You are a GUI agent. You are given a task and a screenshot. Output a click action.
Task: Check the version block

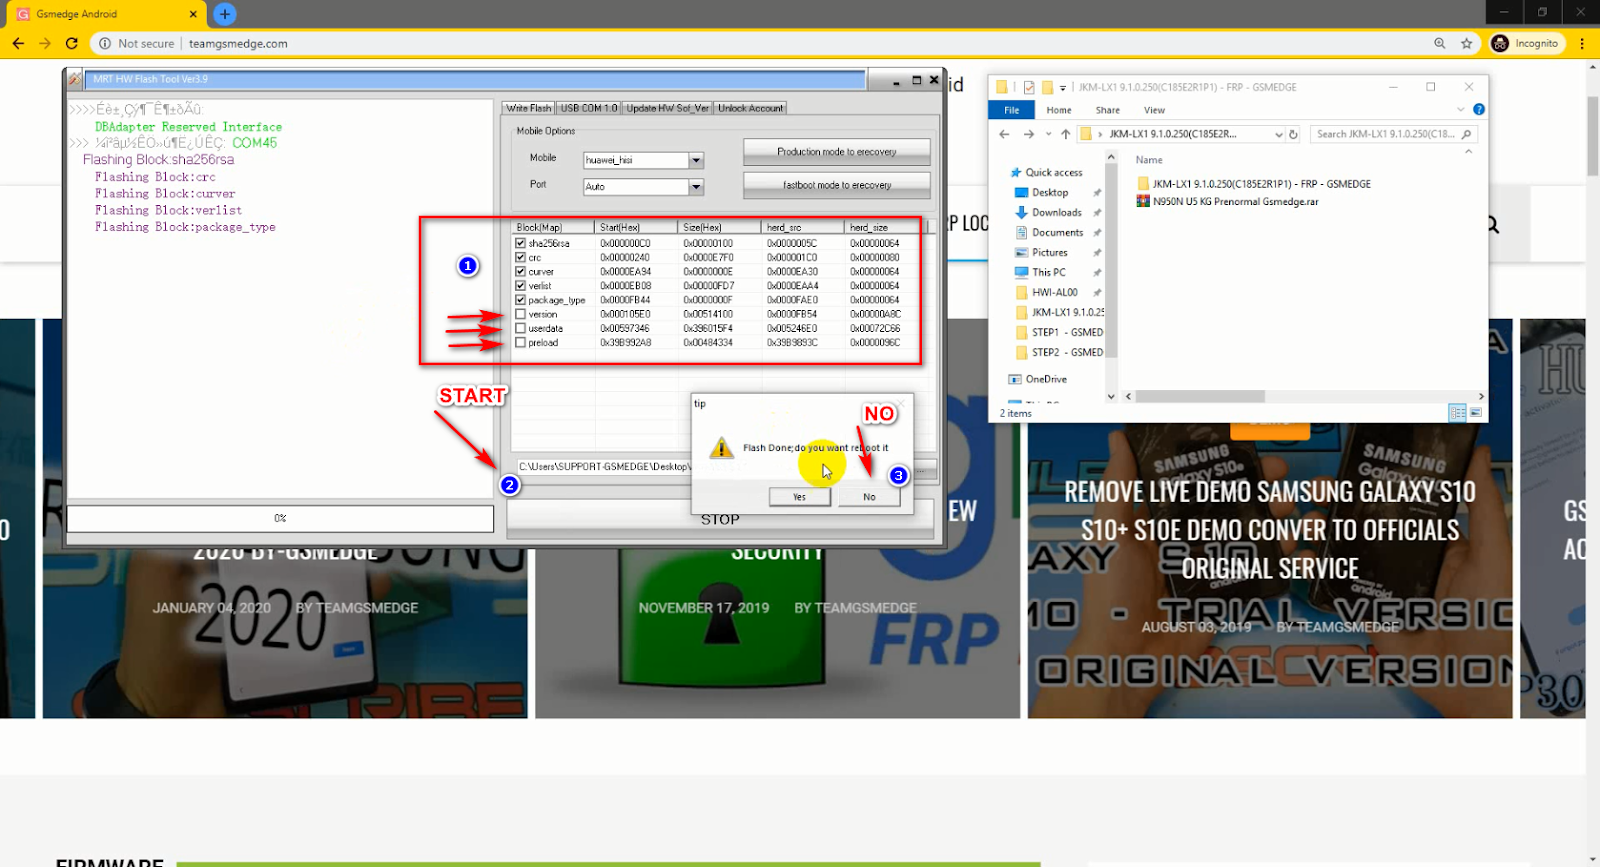point(520,314)
